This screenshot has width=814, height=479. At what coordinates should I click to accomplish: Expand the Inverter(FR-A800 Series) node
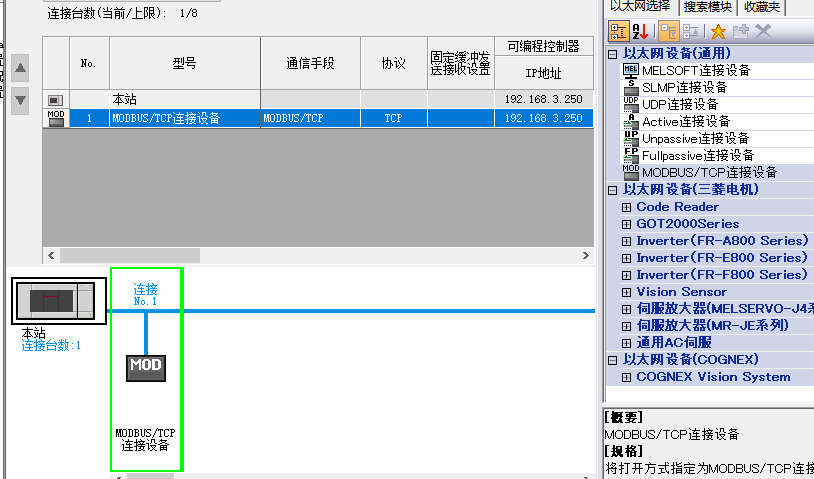point(627,241)
